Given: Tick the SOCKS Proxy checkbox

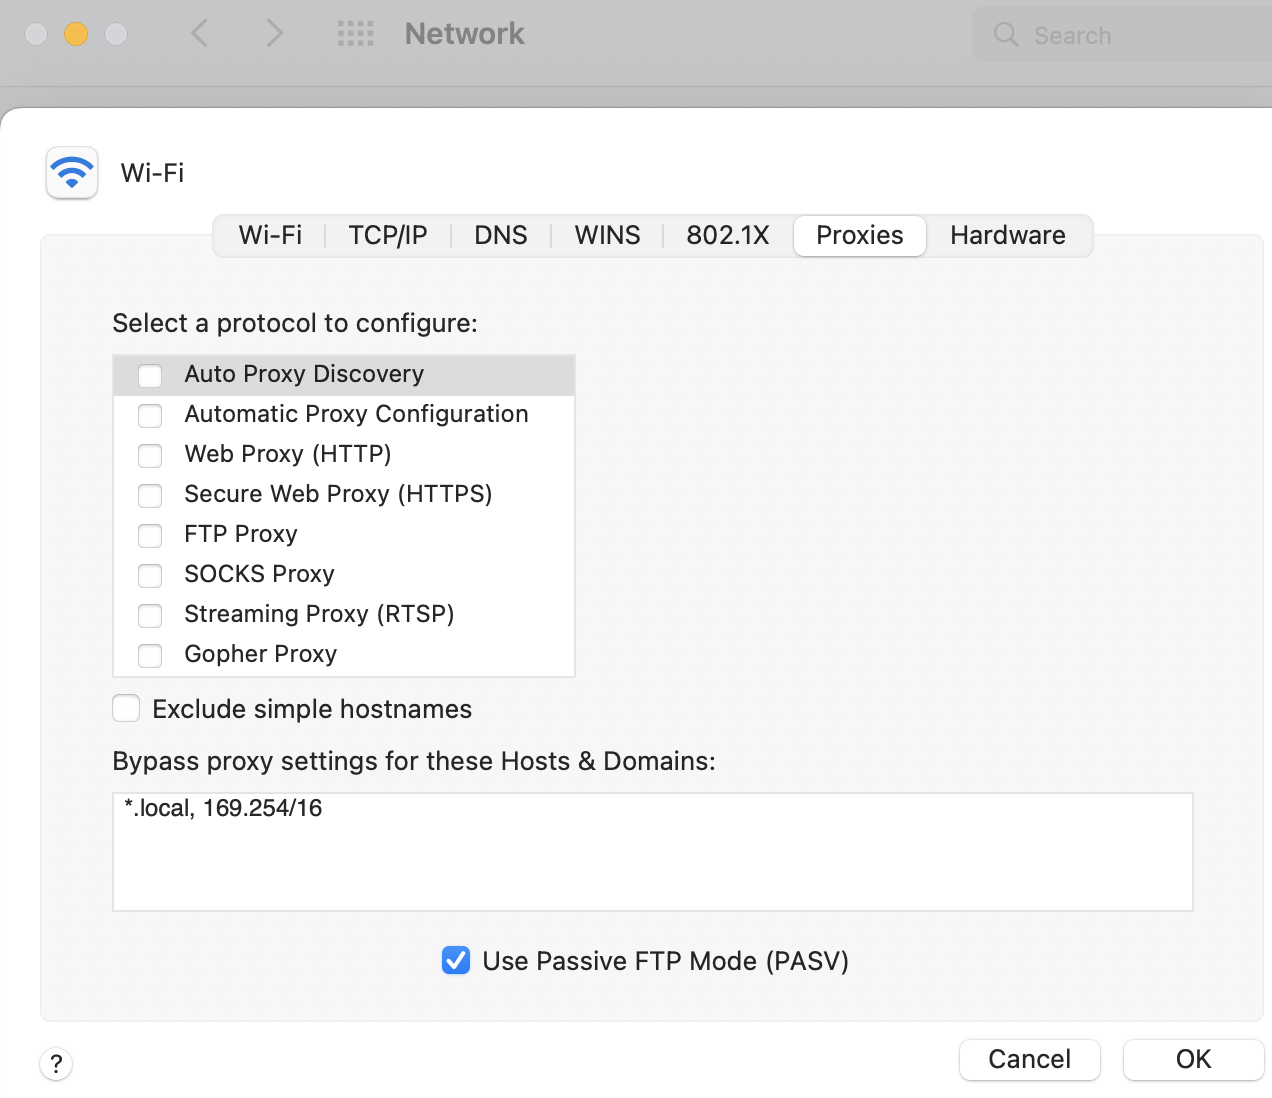Looking at the screenshot, I should 150,575.
